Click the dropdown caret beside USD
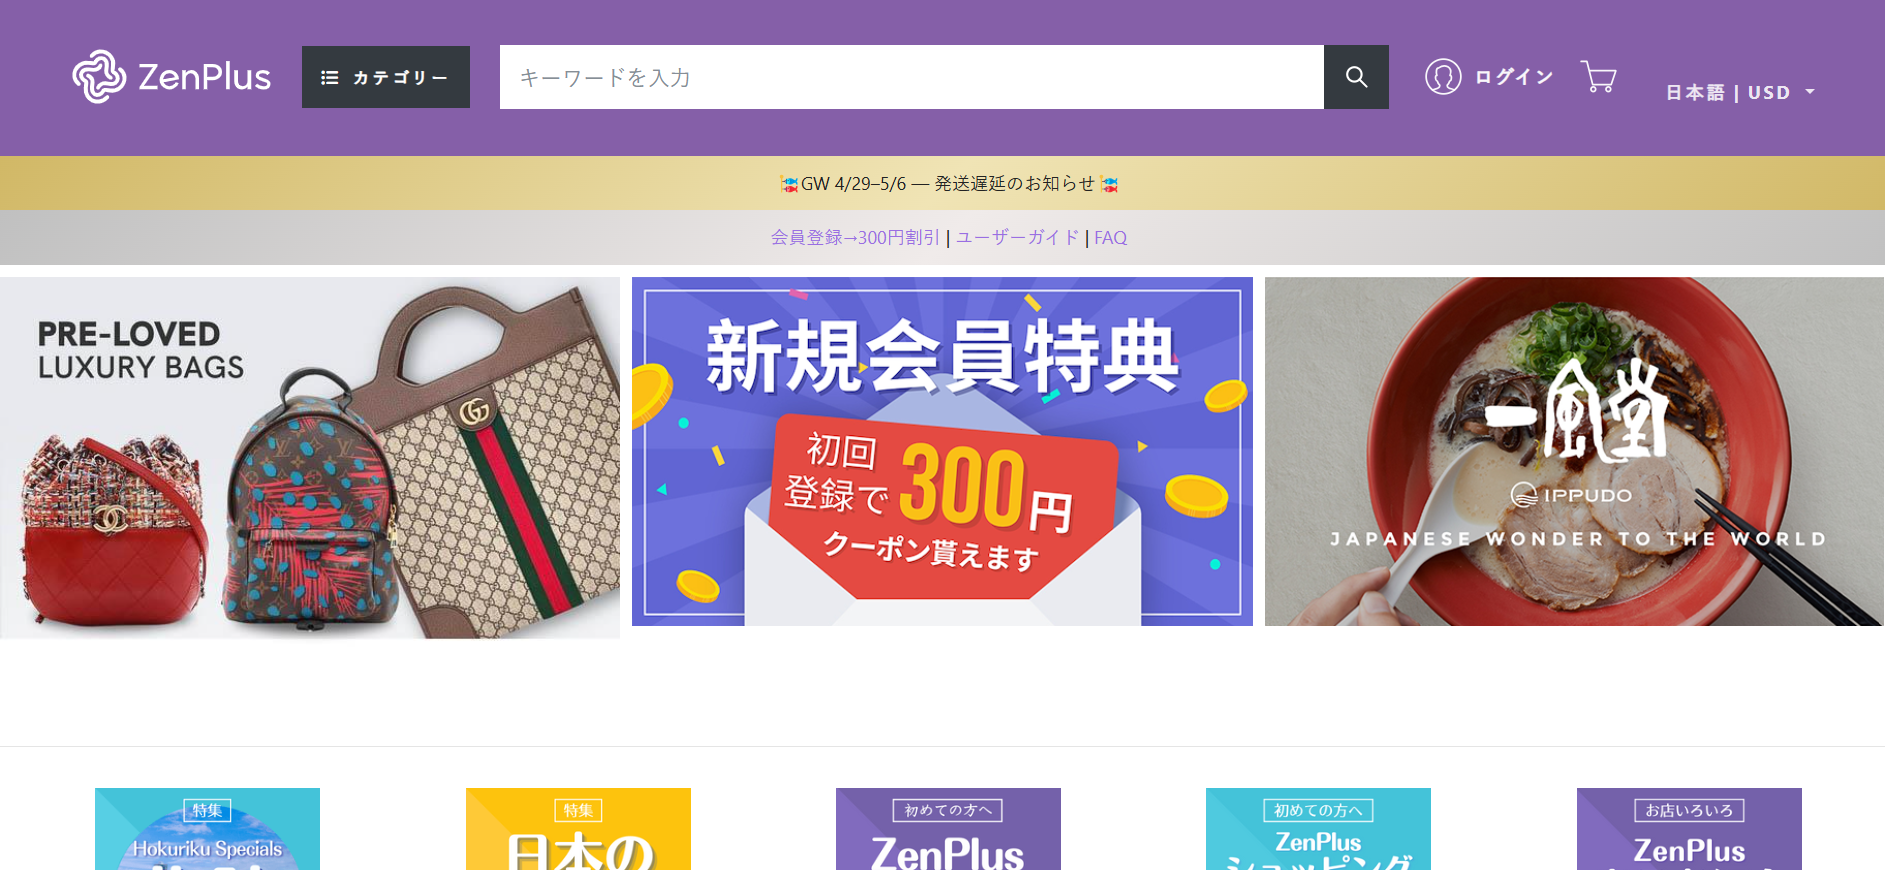The width and height of the screenshot is (1885, 870). (1809, 92)
